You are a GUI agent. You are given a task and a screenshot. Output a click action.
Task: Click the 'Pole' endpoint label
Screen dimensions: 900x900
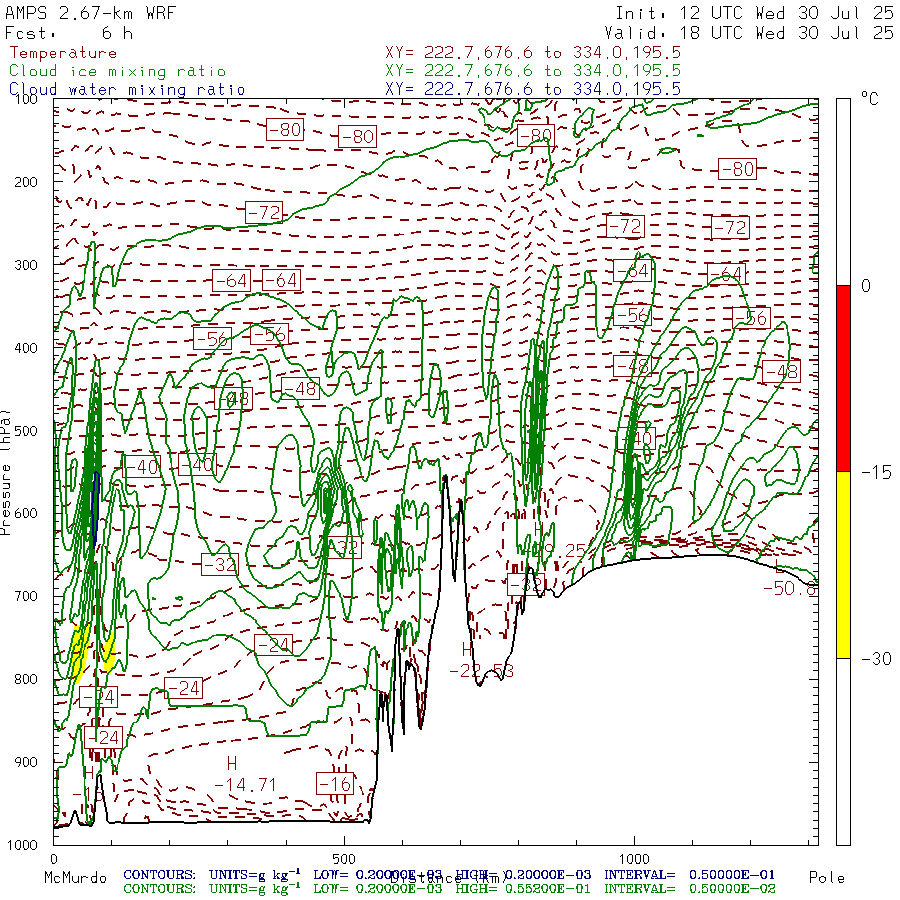[827, 878]
